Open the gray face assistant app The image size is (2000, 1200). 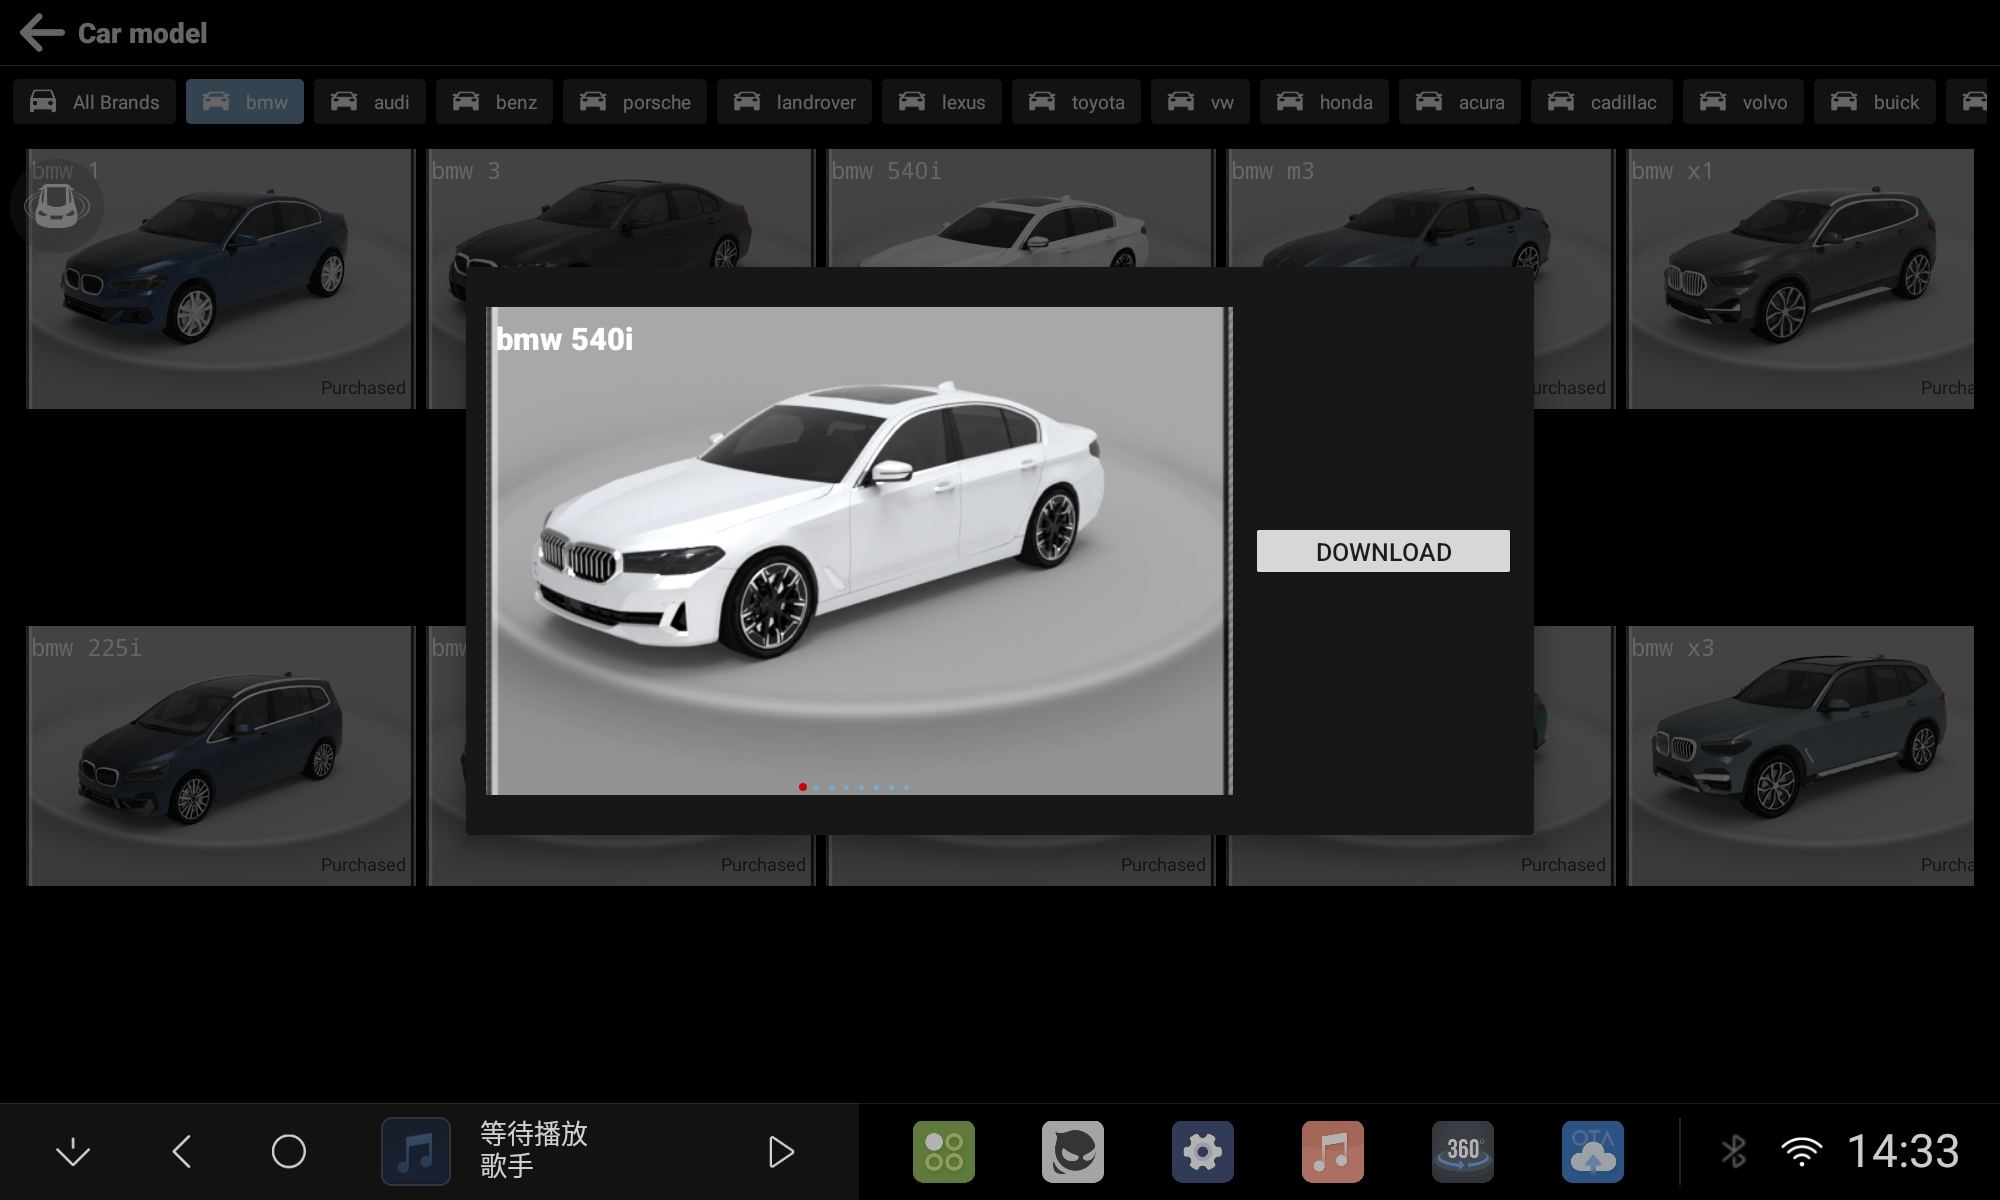click(1073, 1152)
